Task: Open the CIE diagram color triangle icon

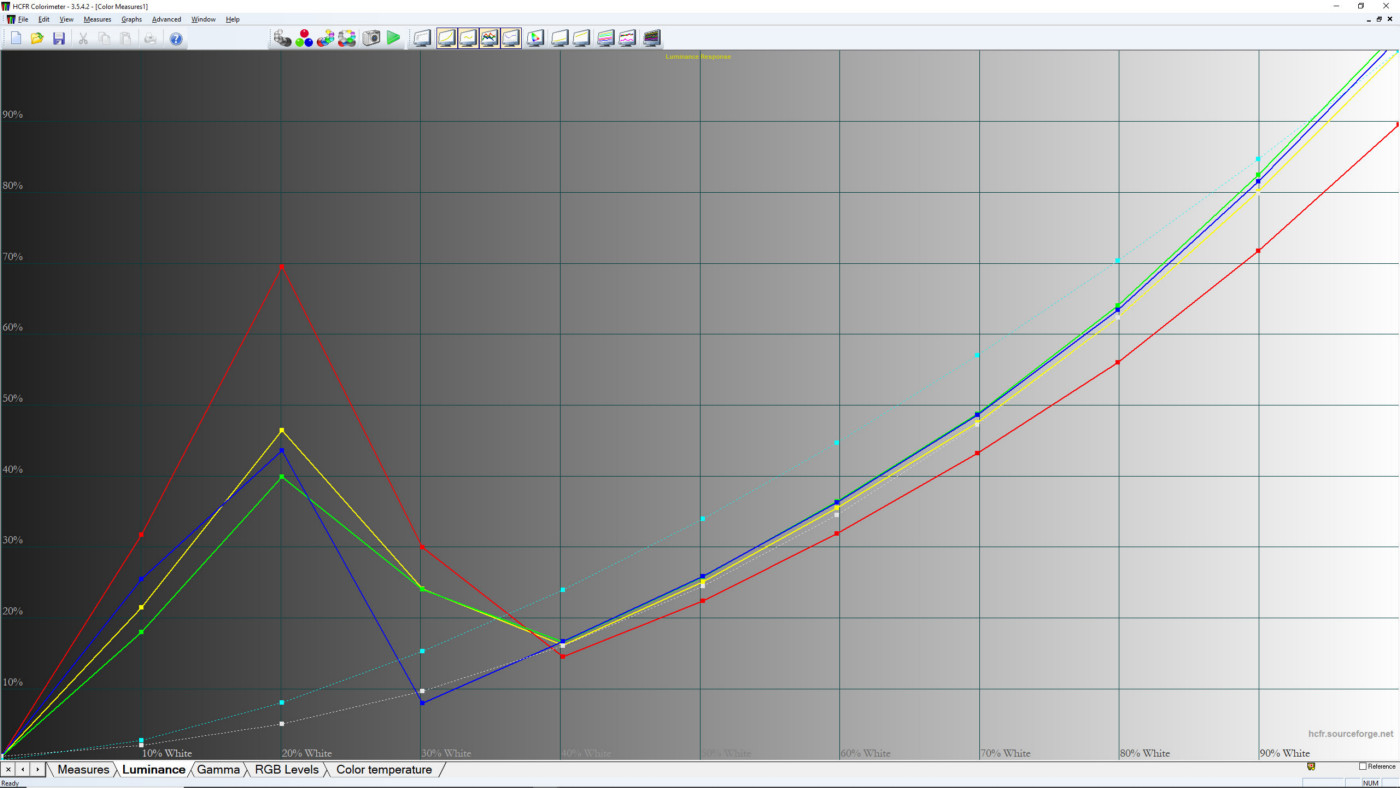Action: (x=535, y=38)
